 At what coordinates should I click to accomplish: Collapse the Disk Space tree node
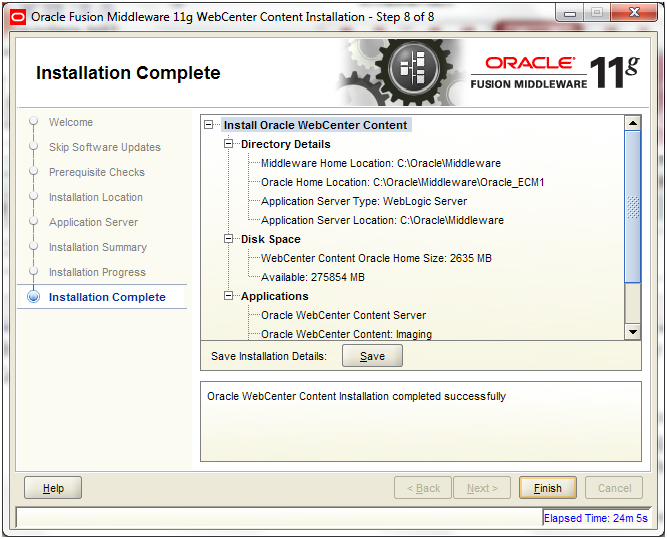(x=229, y=239)
